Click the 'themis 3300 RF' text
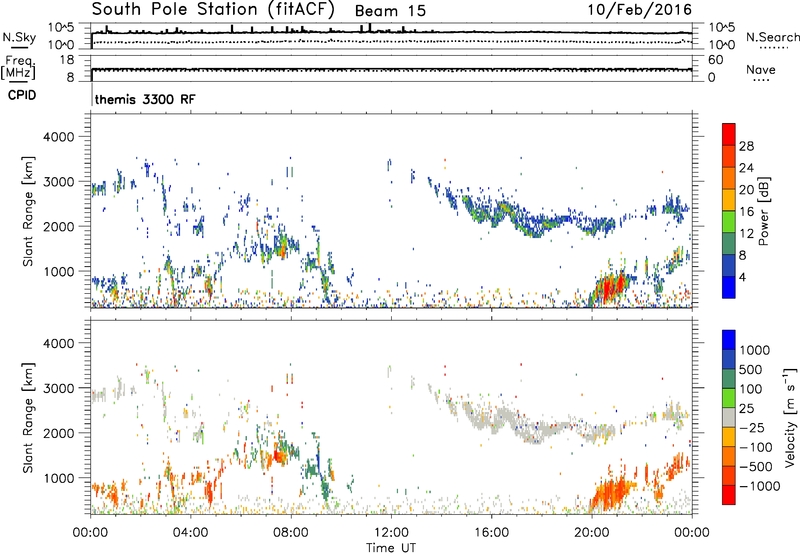The image size is (800, 554). (145, 99)
